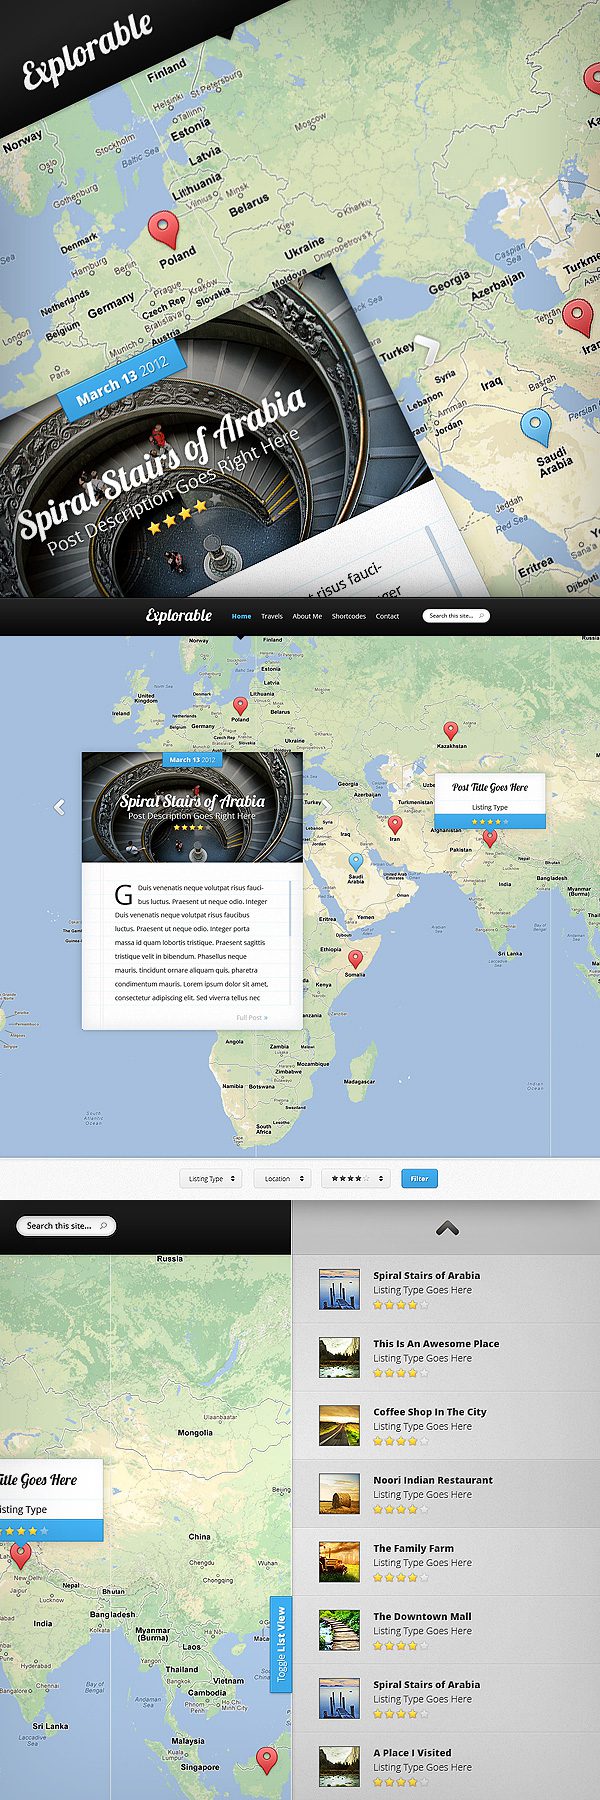Screen dimensions: 600x1800
Task: Click the star rating under Noori Indian Restaurant
Action: coord(400,1509)
